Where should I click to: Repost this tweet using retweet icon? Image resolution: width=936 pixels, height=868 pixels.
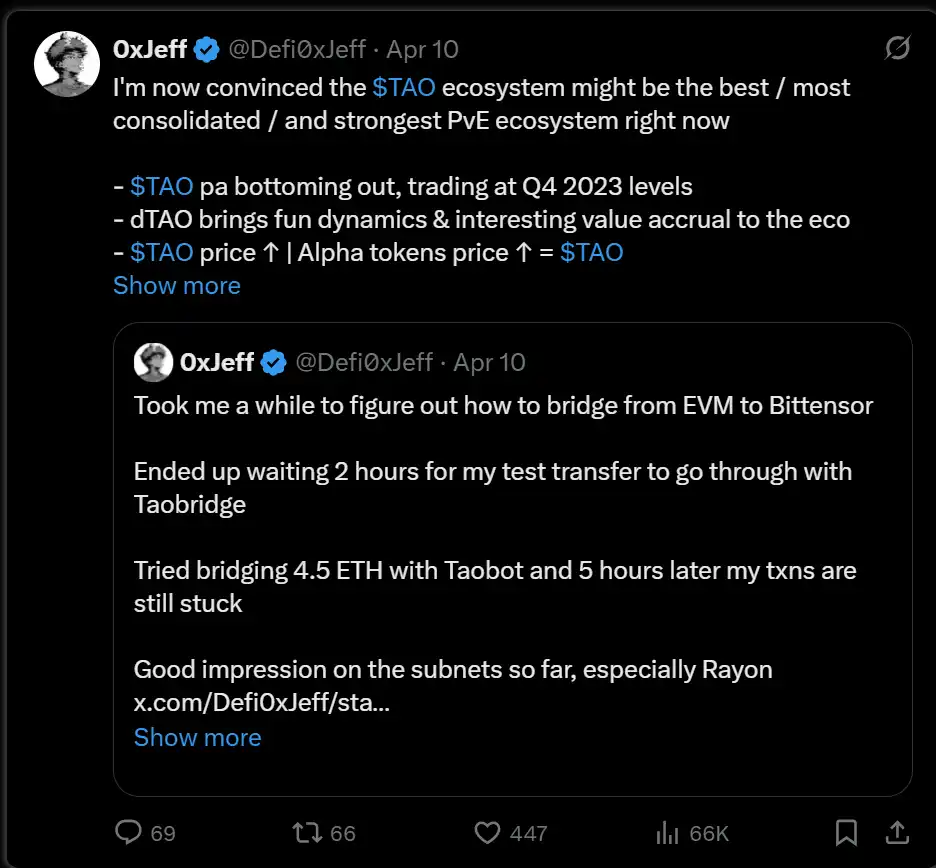(x=304, y=832)
